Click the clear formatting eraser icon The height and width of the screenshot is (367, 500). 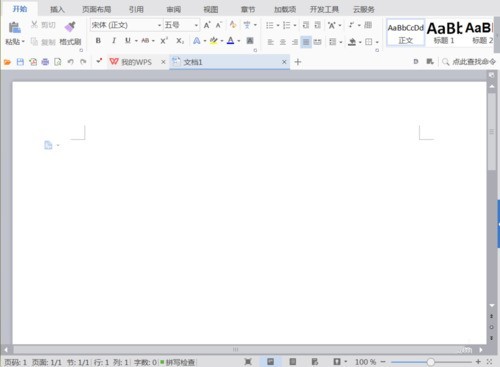coord(233,25)
